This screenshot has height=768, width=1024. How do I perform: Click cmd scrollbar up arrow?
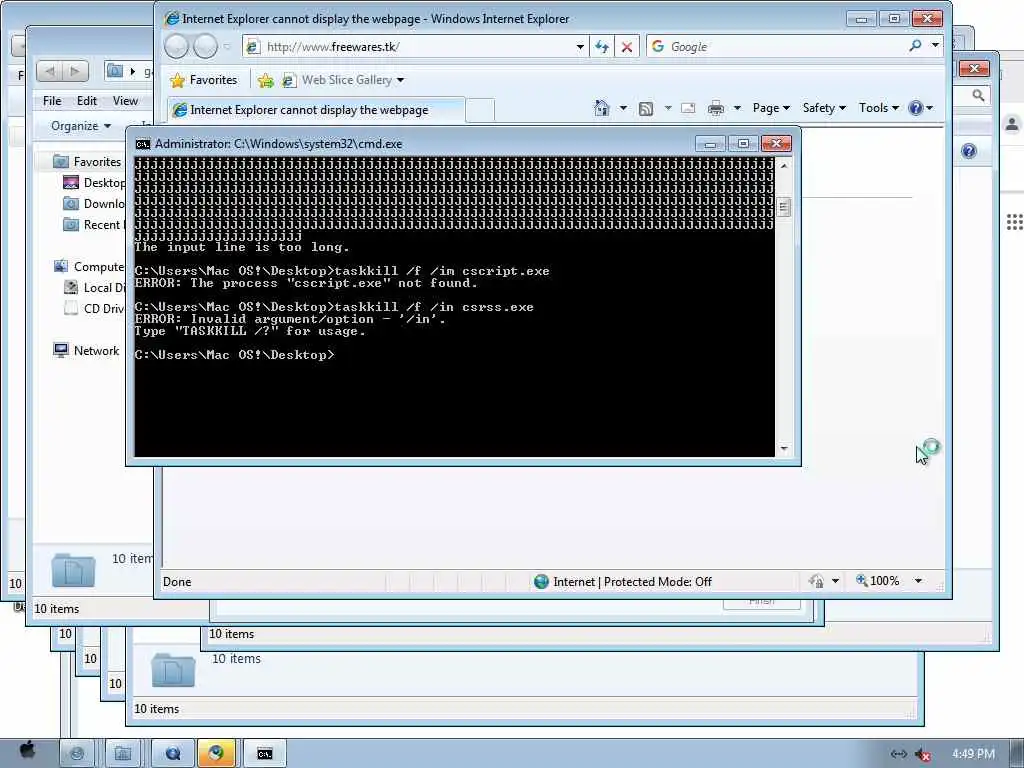click(784, 166)
